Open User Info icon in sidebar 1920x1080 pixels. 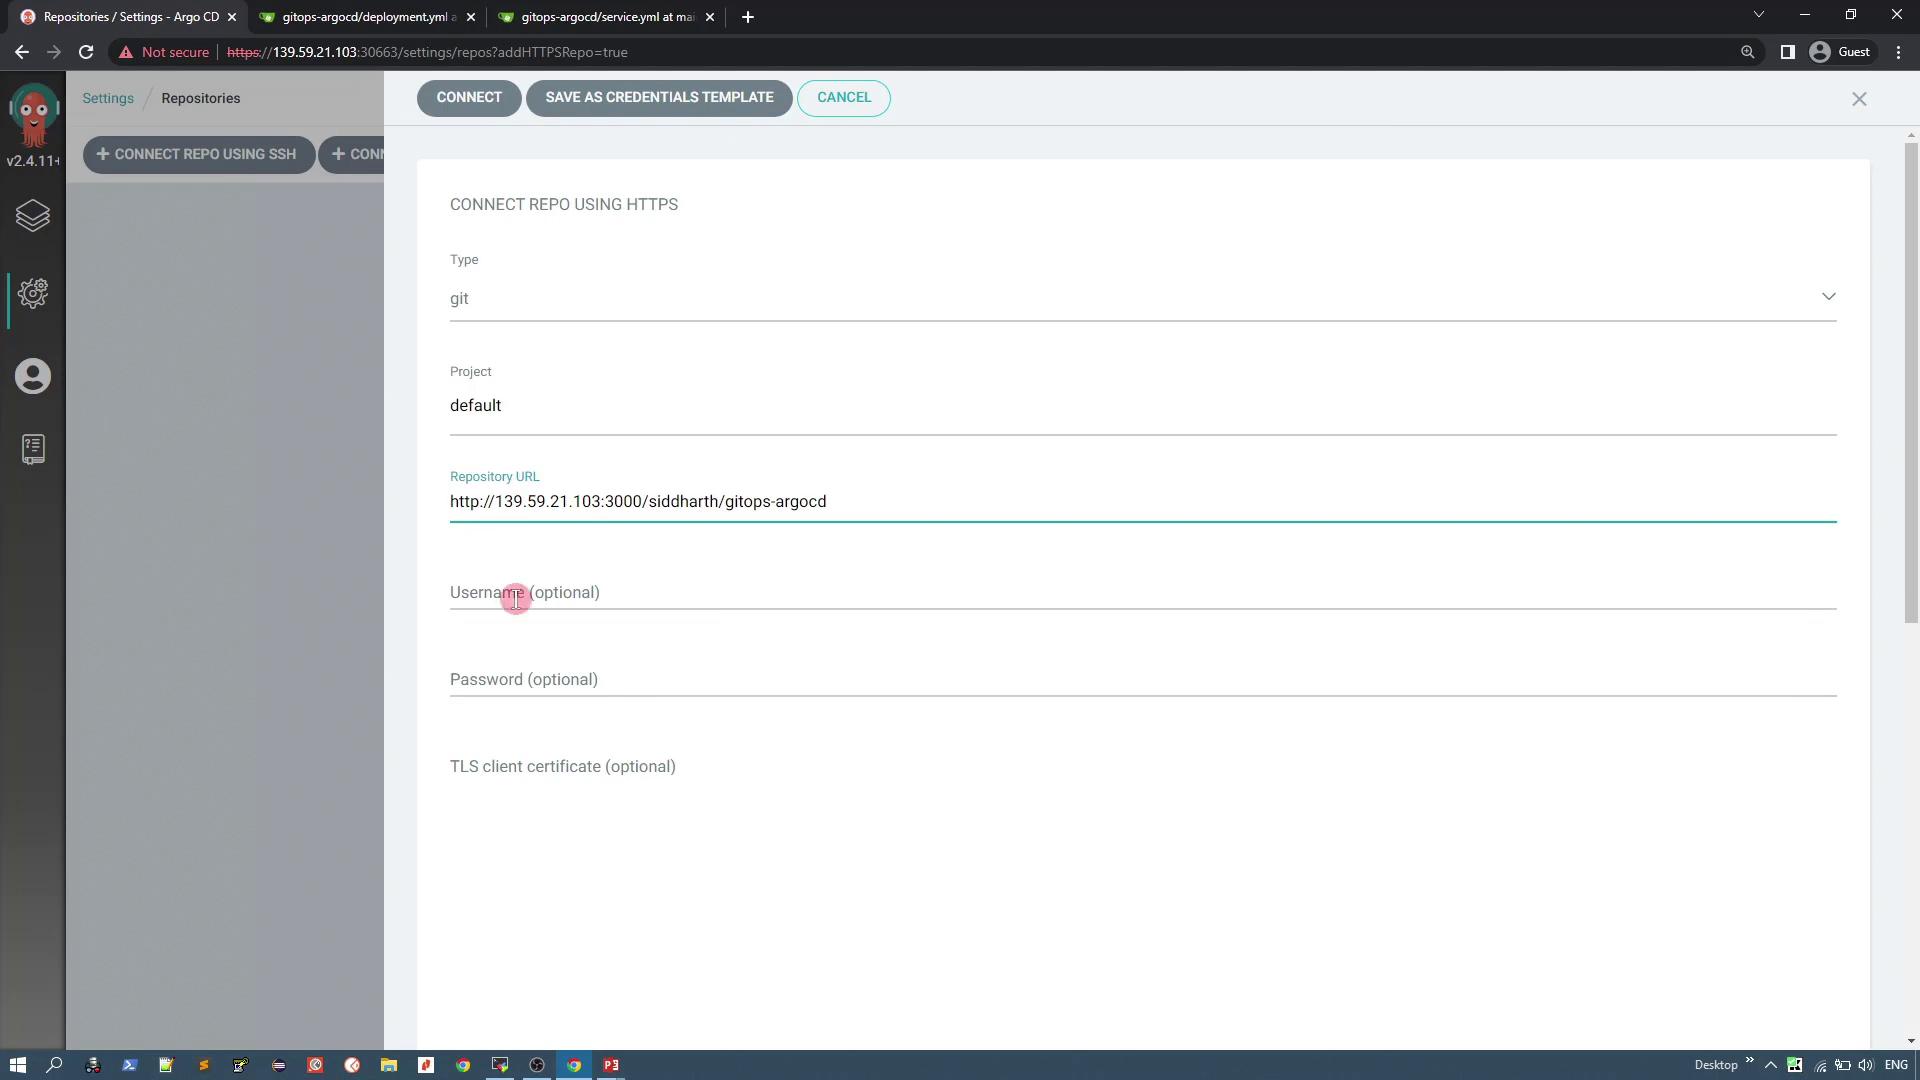point(33,377)
